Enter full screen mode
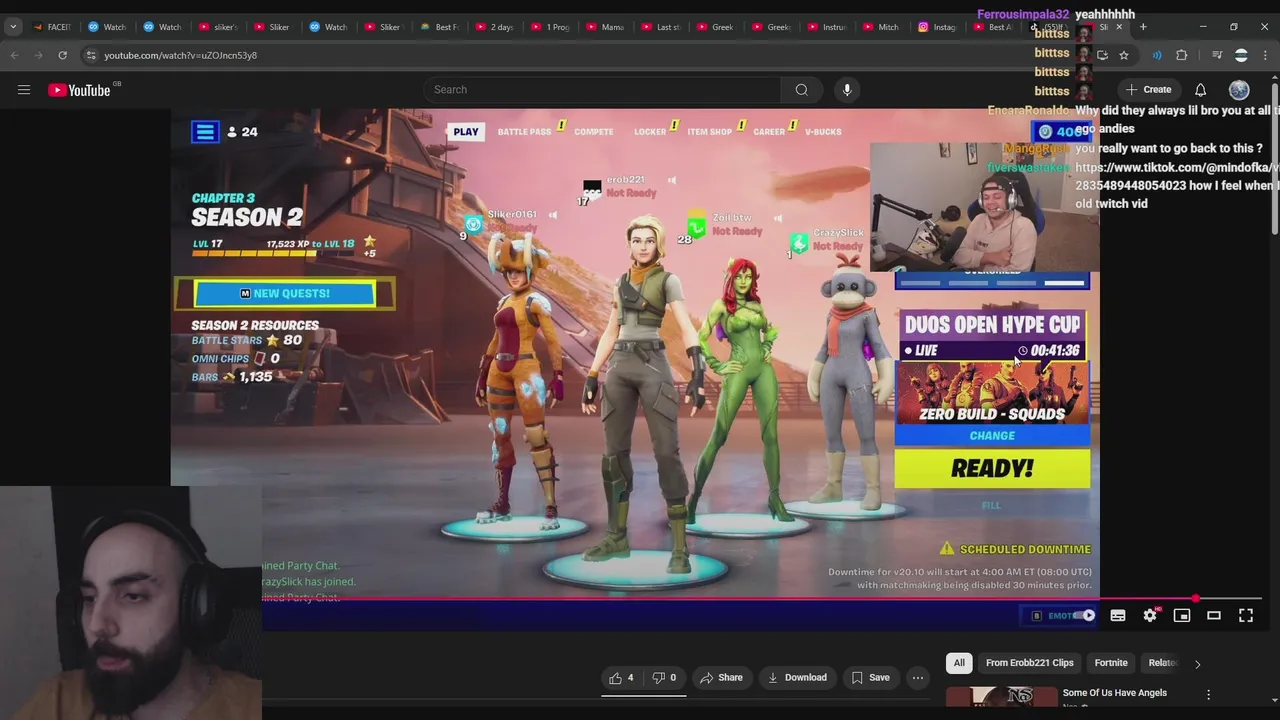Image resolution: width=1280 pixels, height=720 pixels. [x=1246, y=616]
